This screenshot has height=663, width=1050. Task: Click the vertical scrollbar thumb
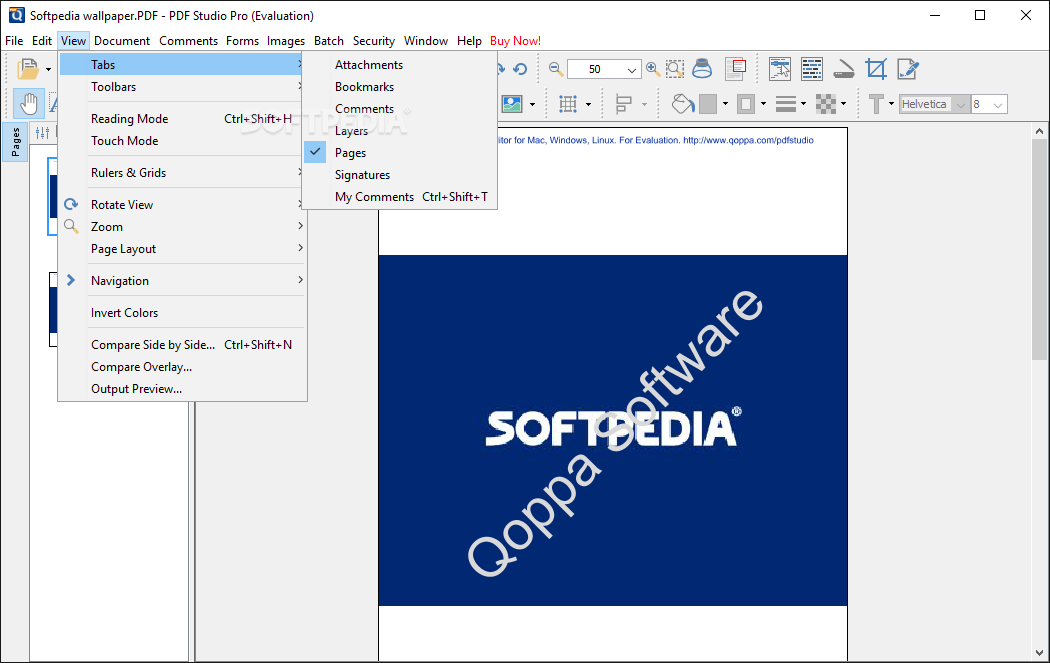coord(1039,249)
